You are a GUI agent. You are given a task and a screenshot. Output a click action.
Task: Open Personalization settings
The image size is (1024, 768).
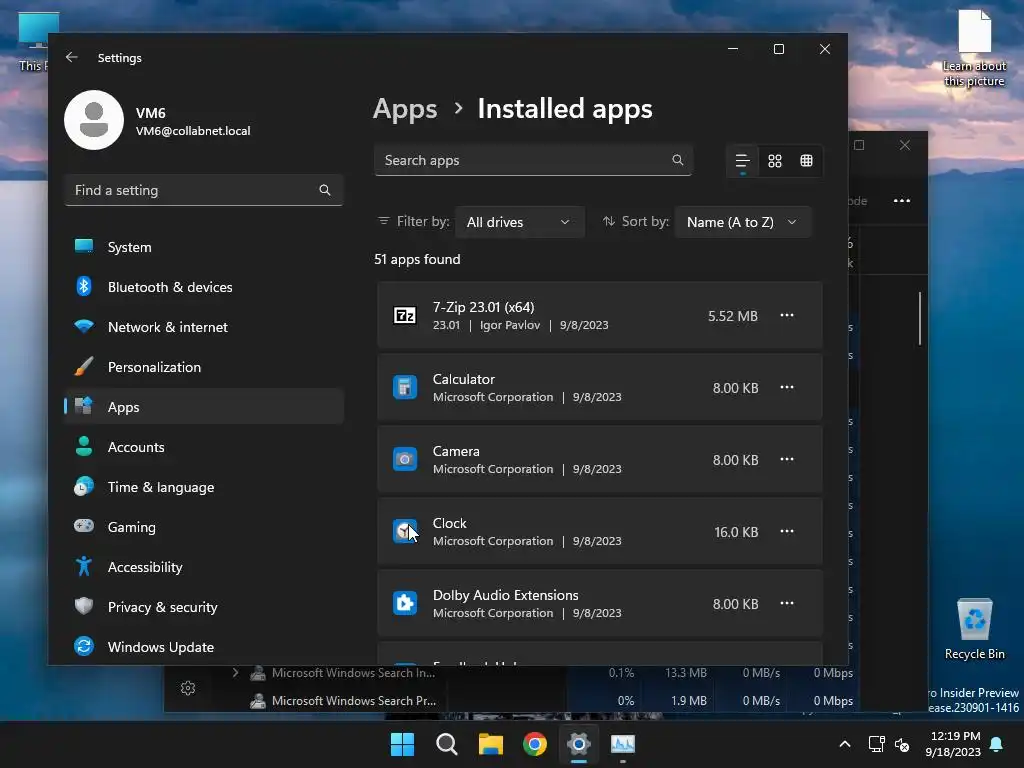[x=204, y=367]
